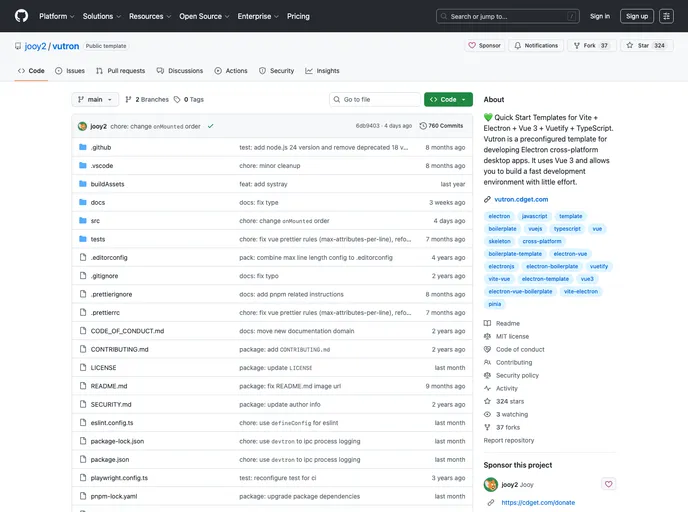Click Jooy's avatar in sponsor section

[x=491, y=484]
